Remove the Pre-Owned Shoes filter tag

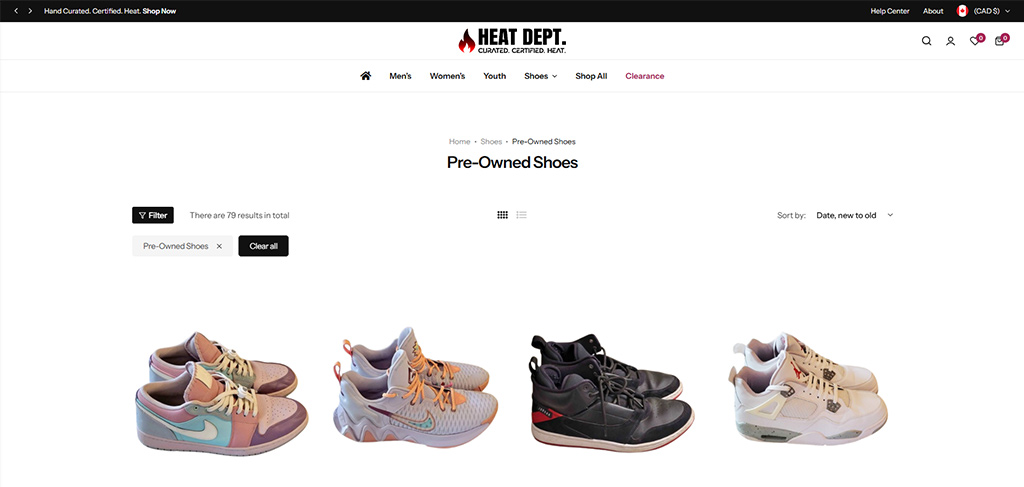tap(219, 246)
